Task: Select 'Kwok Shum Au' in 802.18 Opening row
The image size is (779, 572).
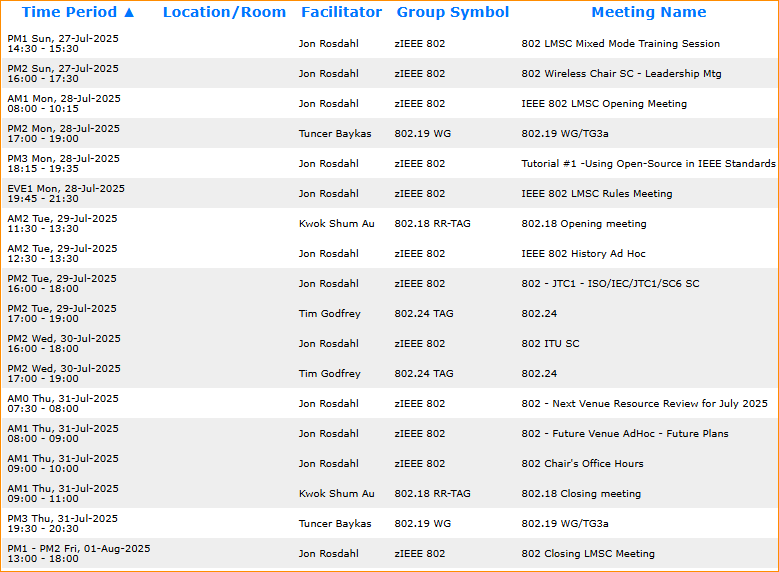Action: coord(336,224)
